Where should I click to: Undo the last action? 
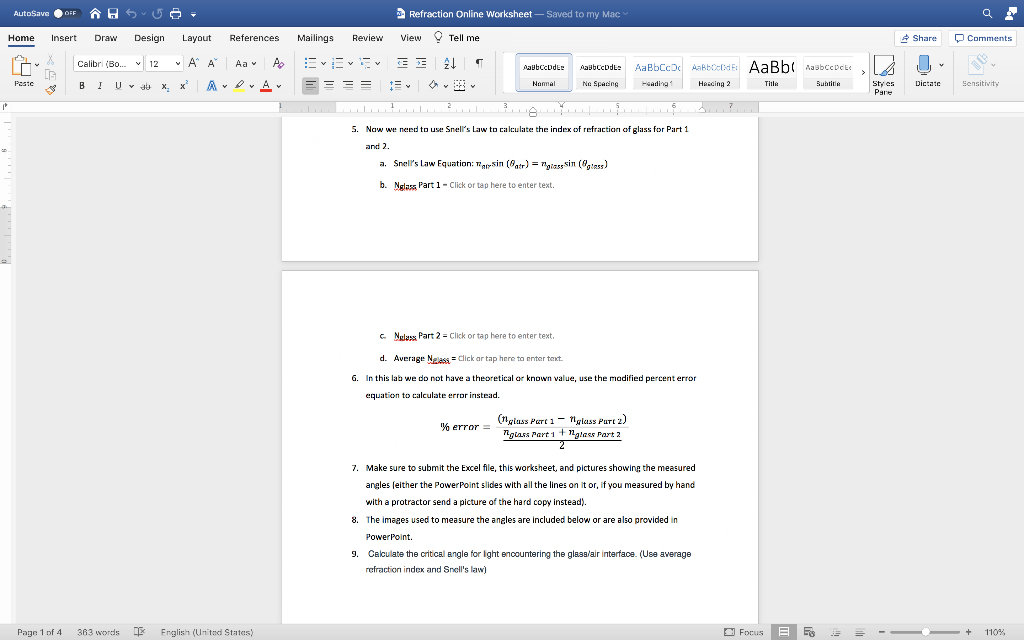(x=131, y=14)
